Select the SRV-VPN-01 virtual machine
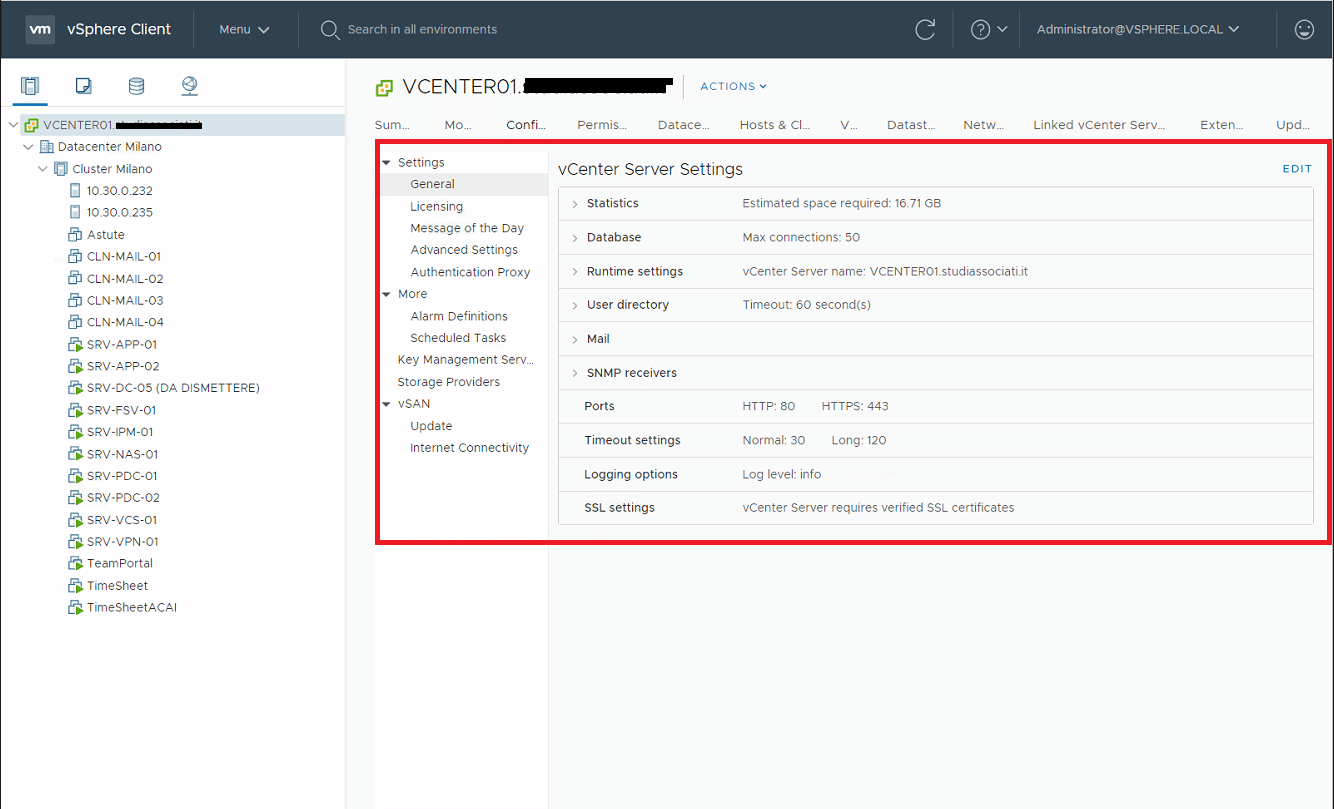The image size is (1334, 809). pos(123,542)
